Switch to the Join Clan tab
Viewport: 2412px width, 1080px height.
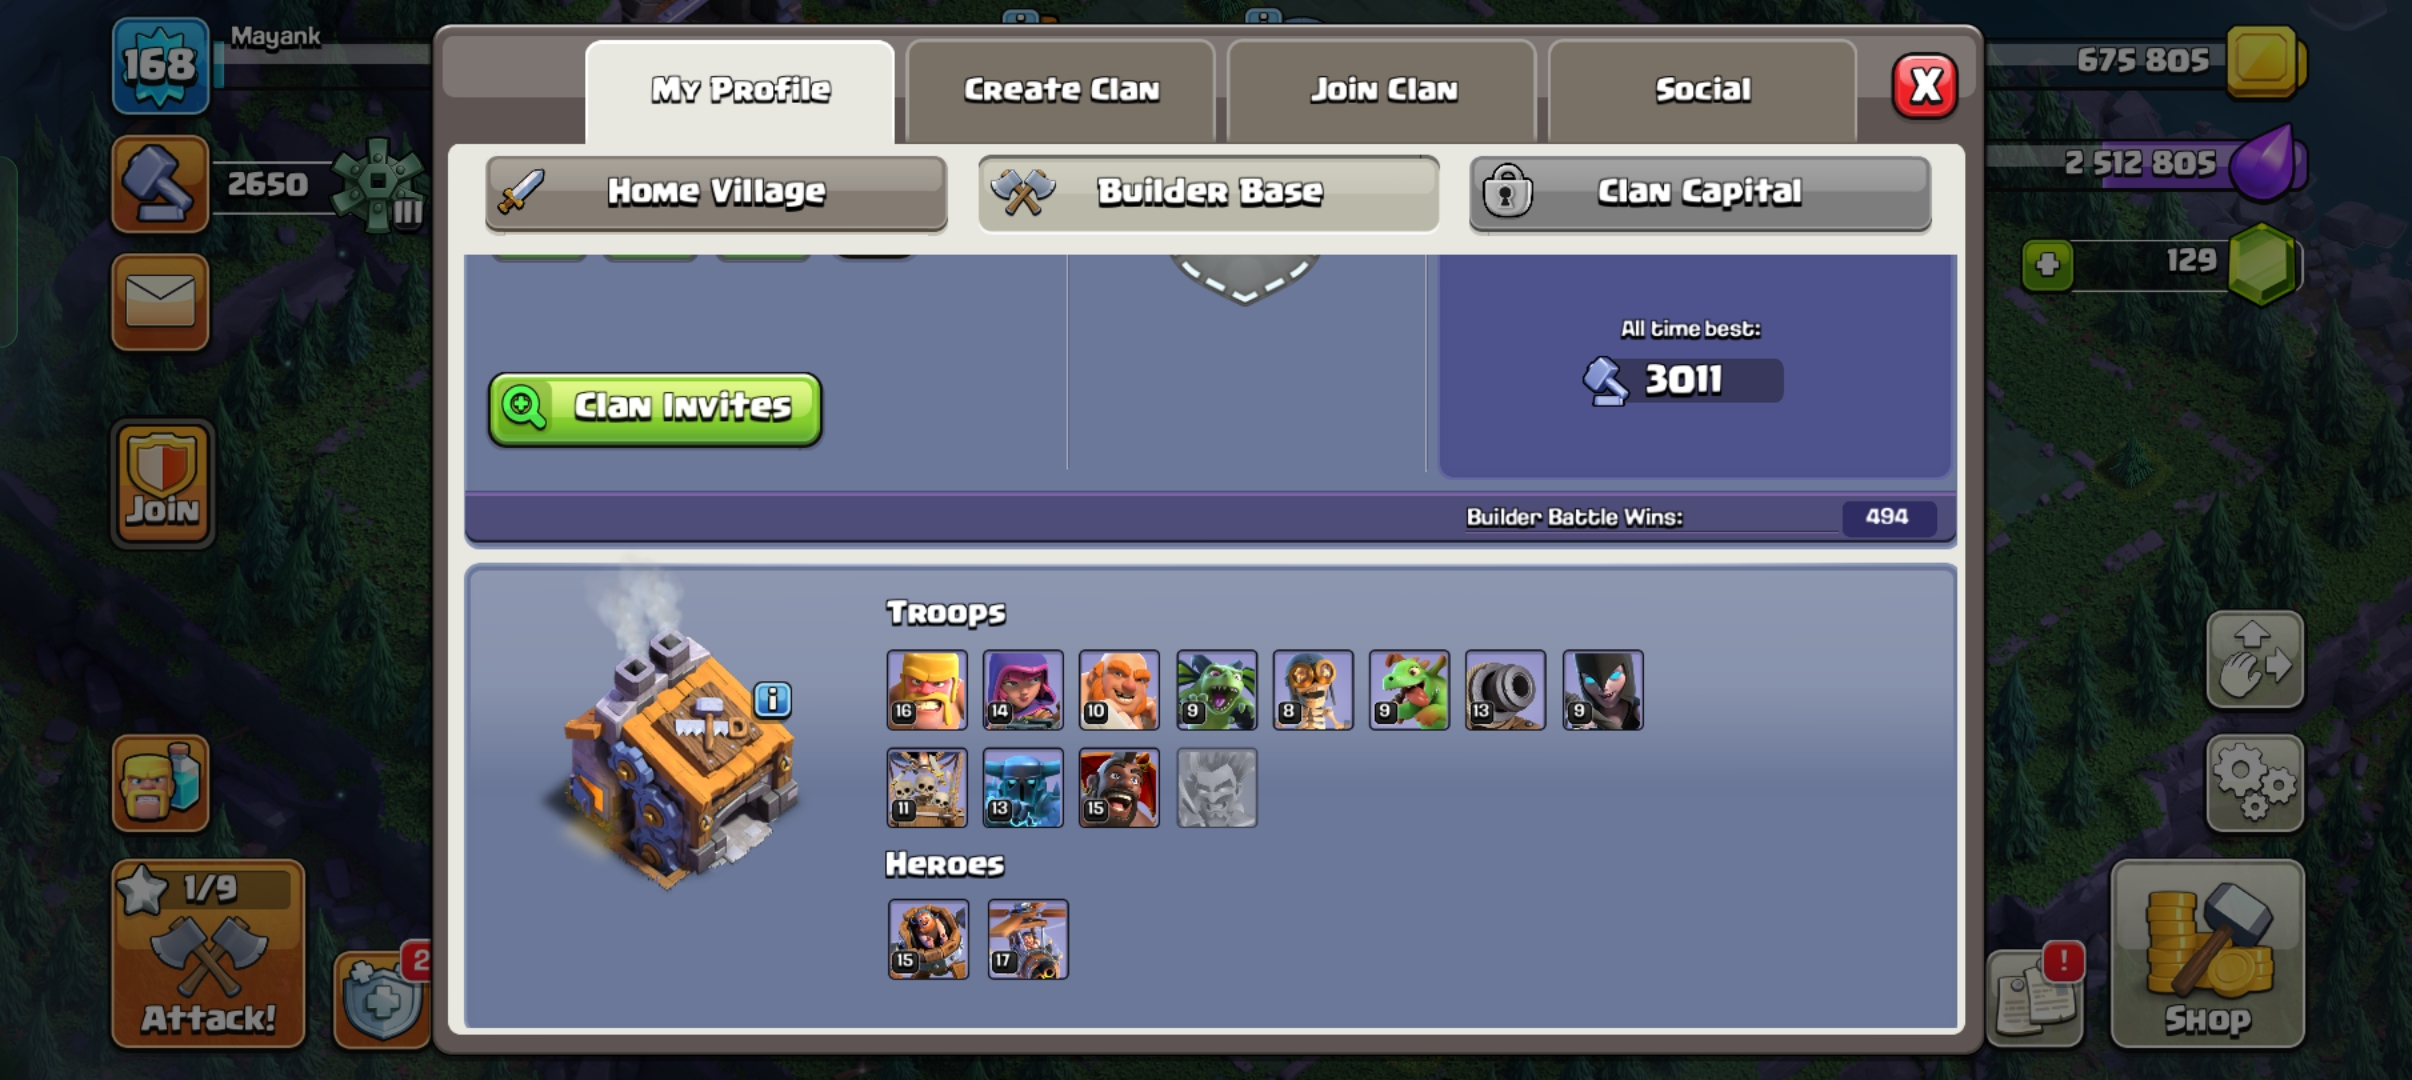(x=1383, y=91)
